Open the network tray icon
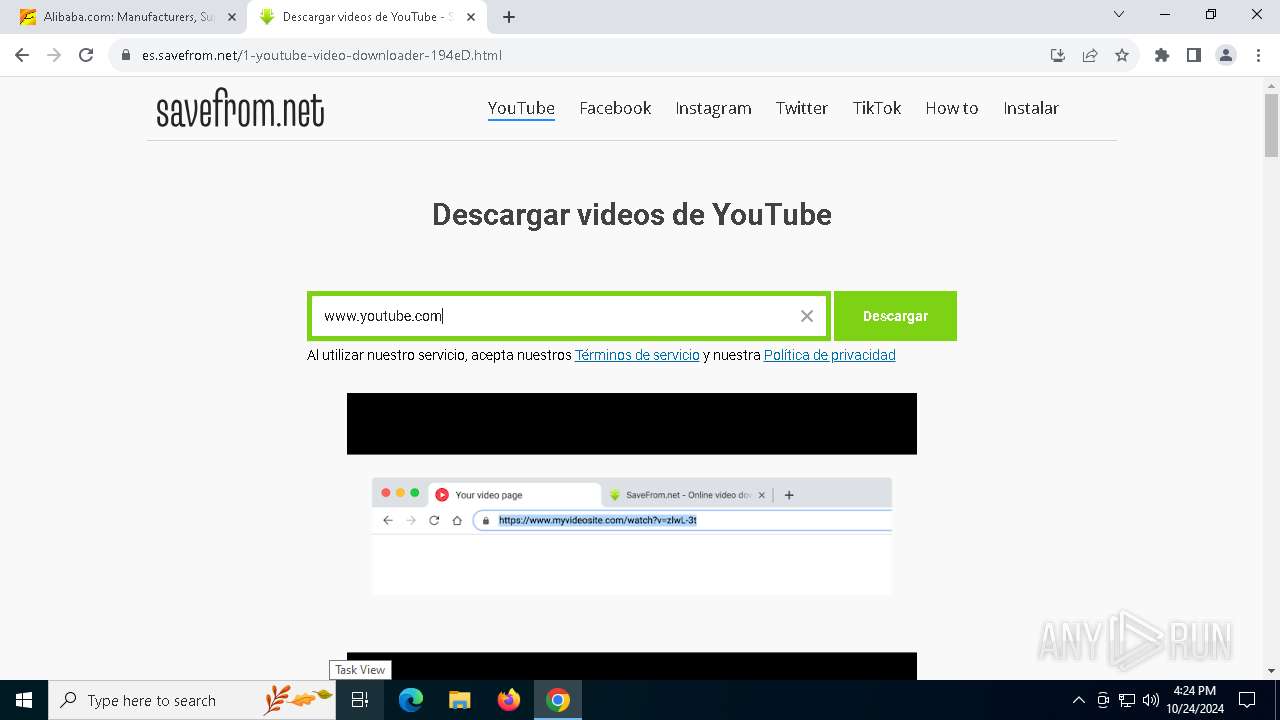The height and width of the screenshot is (720, 1280). click(1127, 700)
